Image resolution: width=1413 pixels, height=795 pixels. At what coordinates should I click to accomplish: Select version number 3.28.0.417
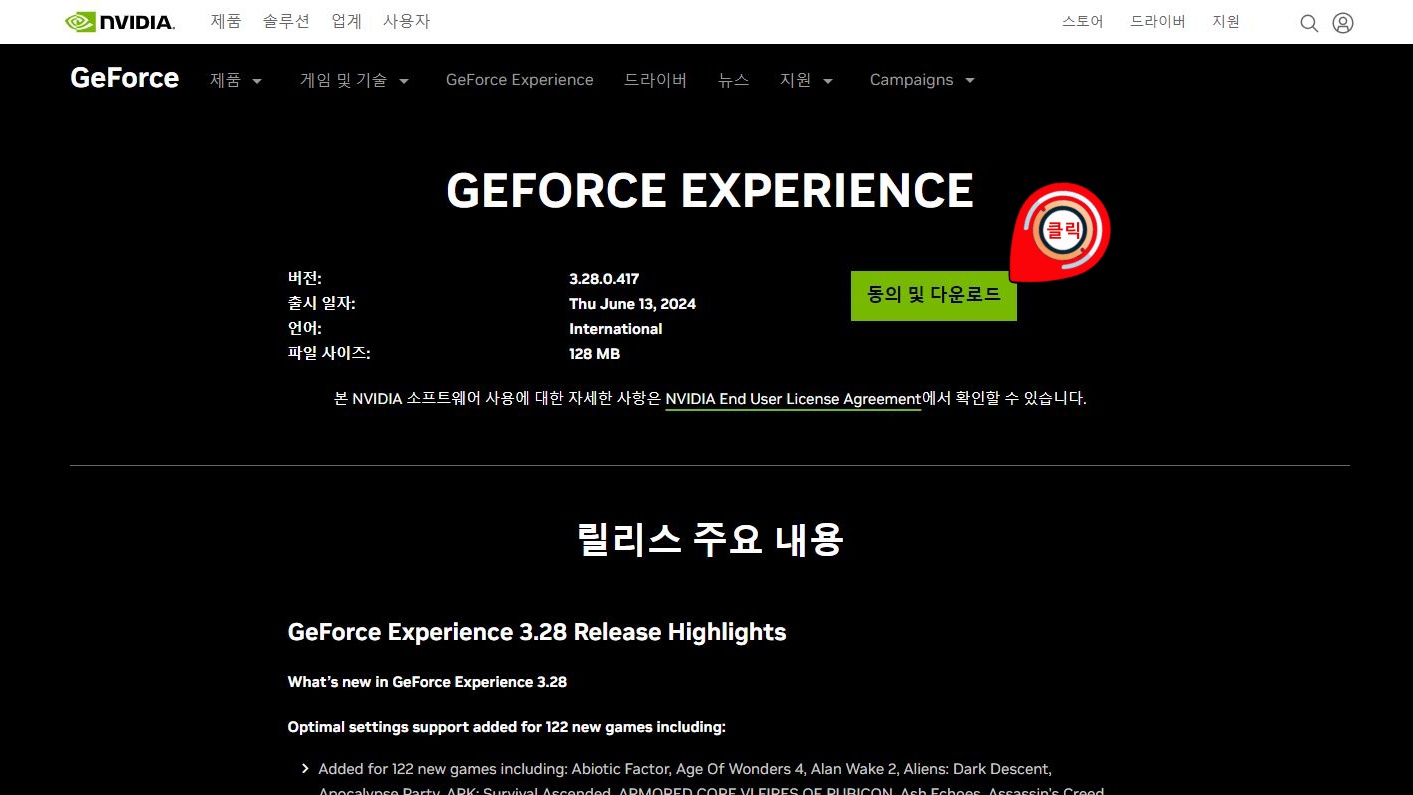[604, 279]
